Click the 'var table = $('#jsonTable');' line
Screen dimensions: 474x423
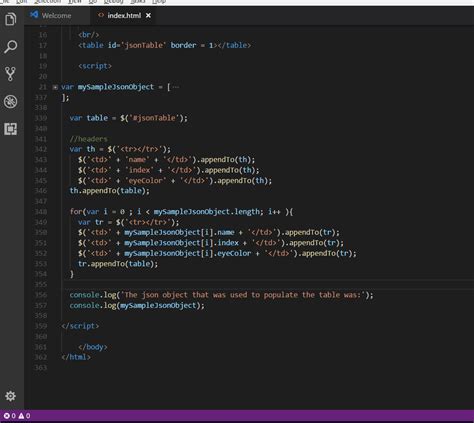129,118
